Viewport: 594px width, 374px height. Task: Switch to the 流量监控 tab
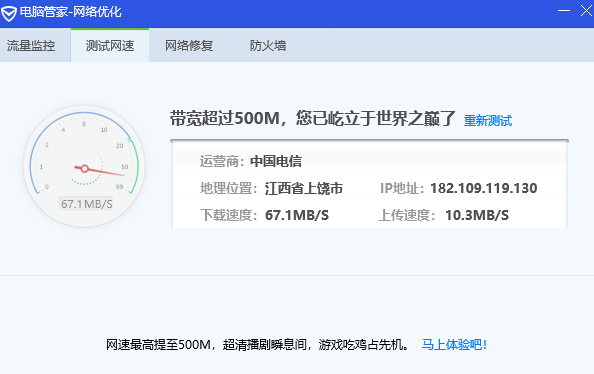click(x=31, y=46)
